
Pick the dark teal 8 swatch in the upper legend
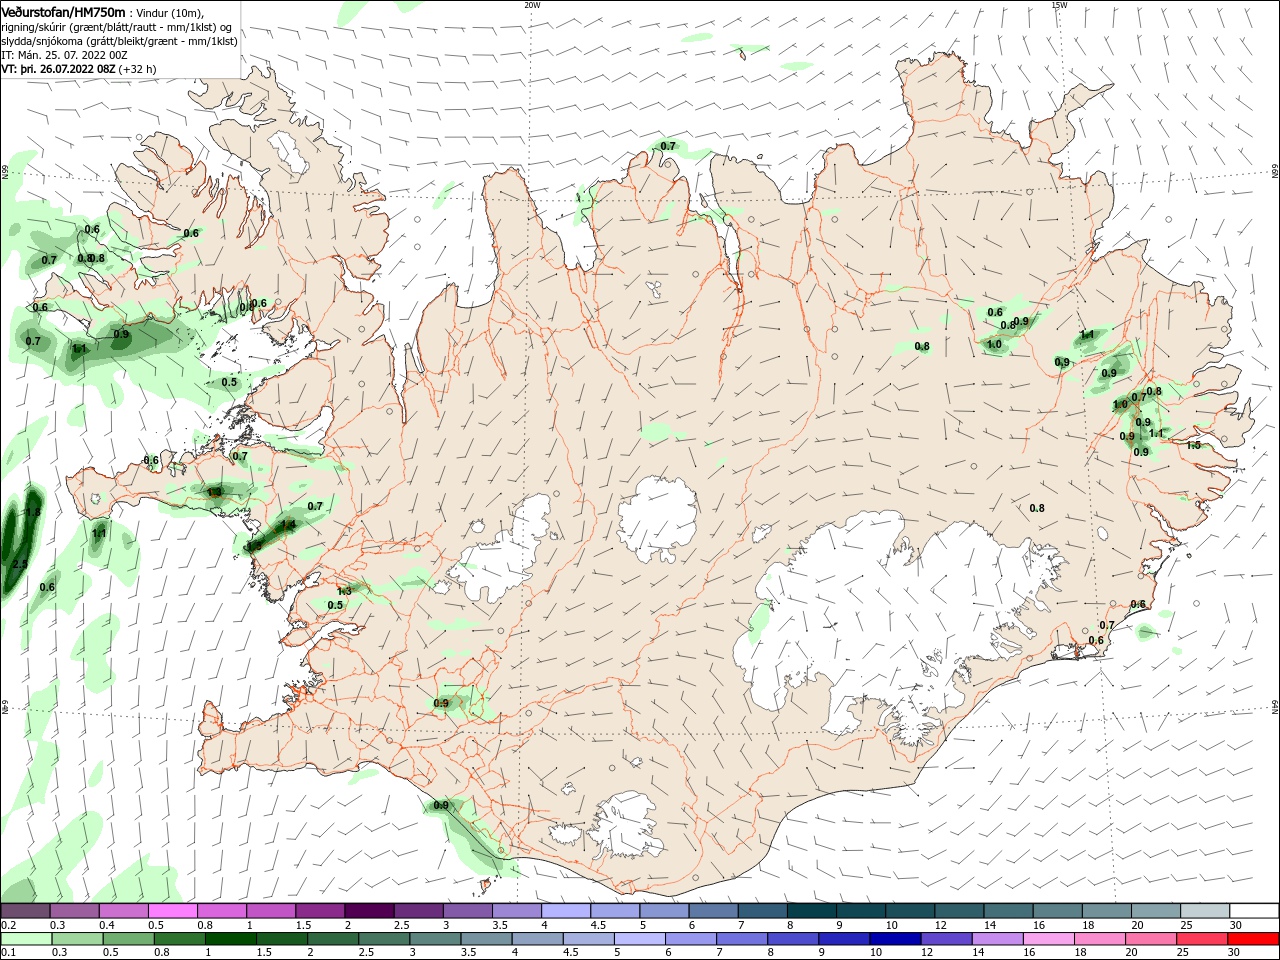coord(811,911)
